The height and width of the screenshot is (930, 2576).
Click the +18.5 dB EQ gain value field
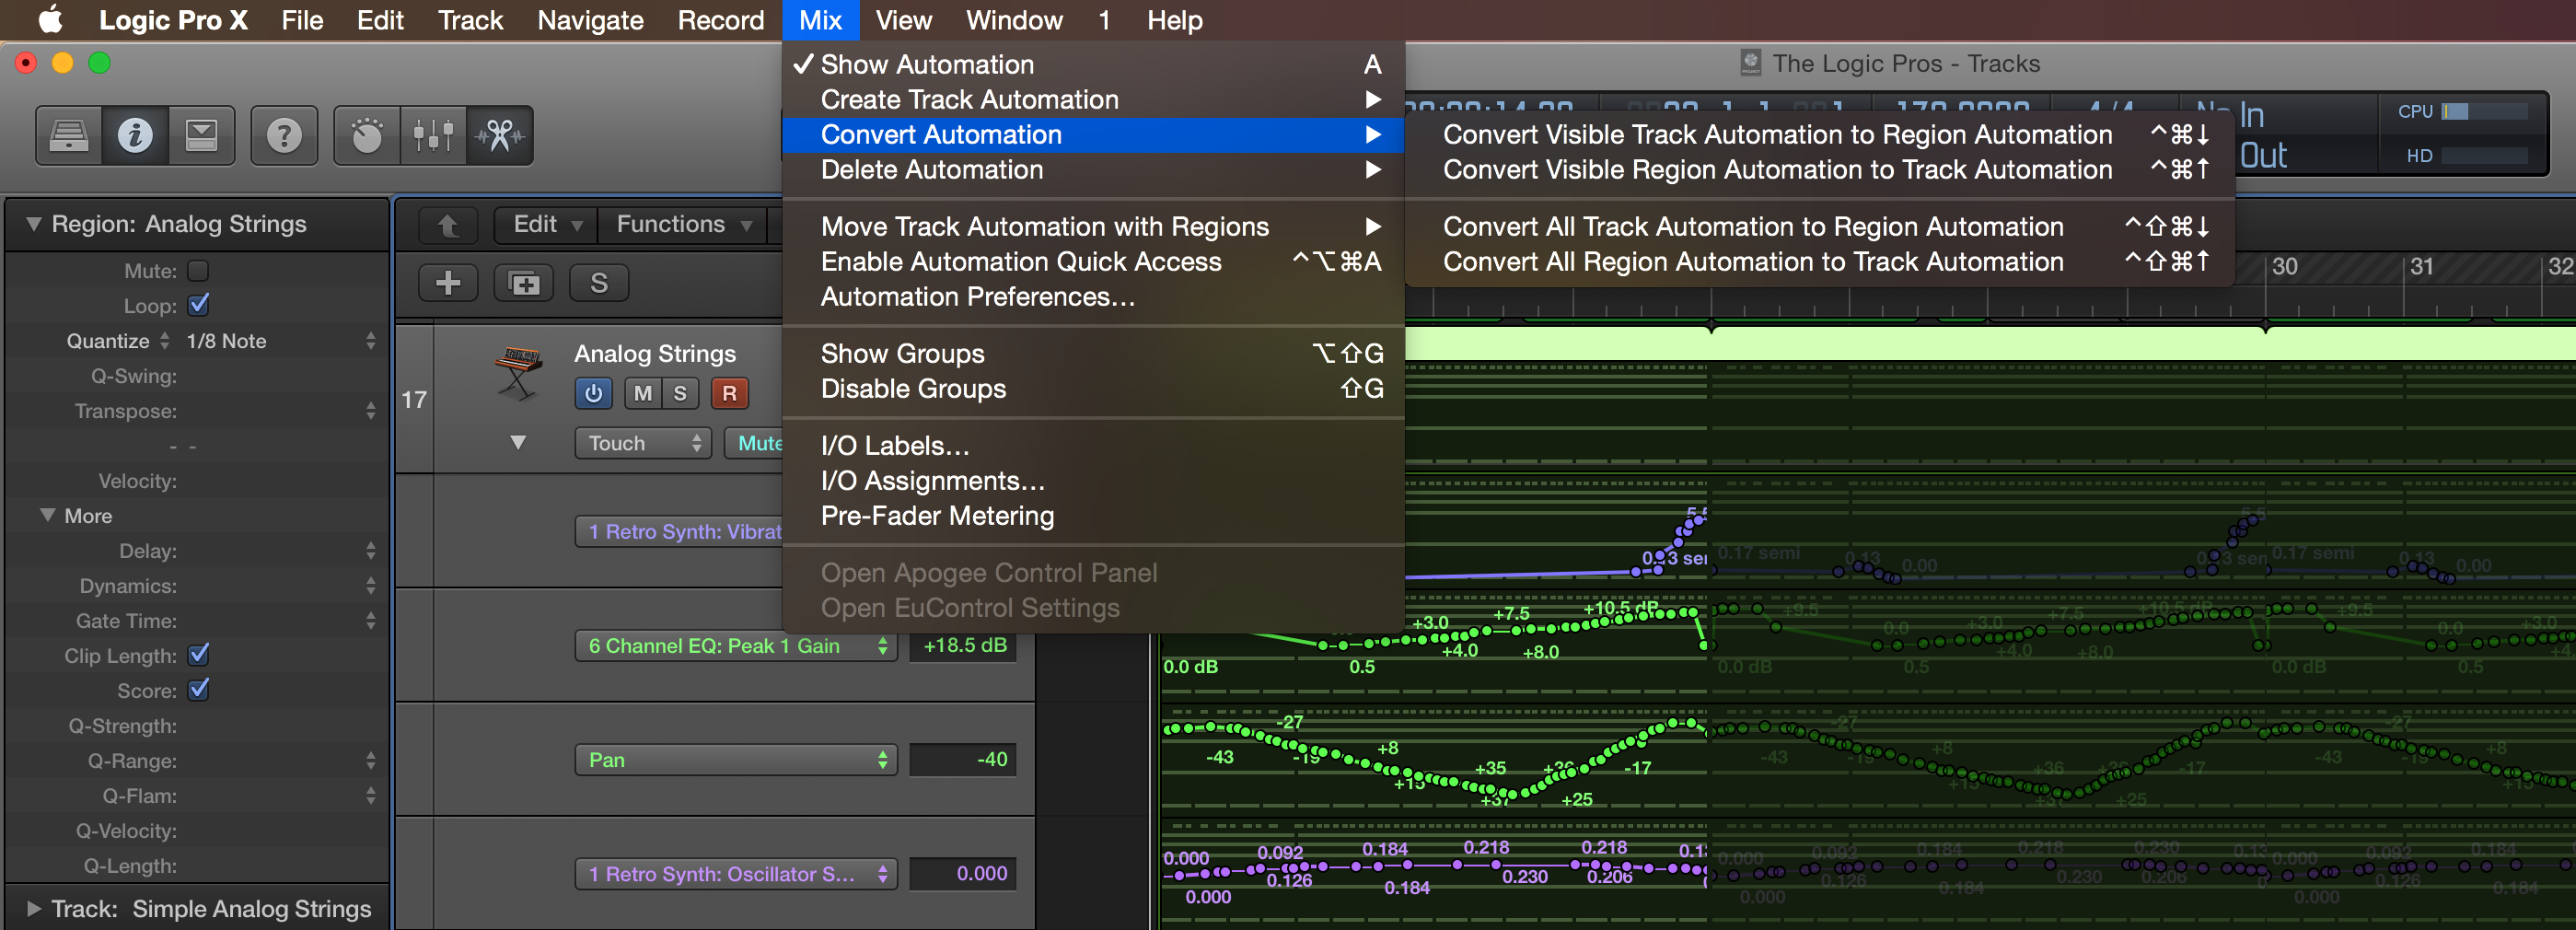tap(963, 646)
